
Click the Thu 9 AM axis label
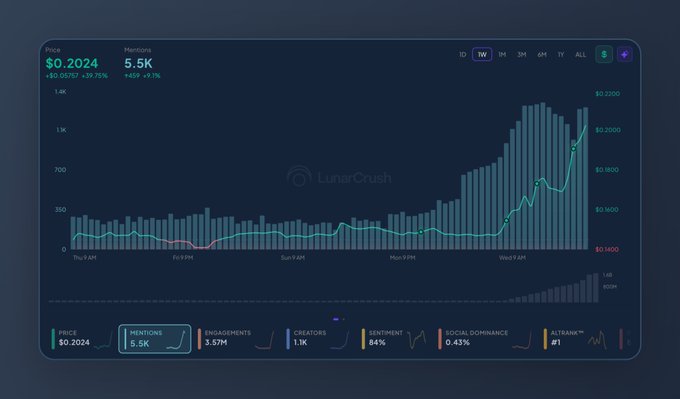pyautogui.click(x=85, y=258)
